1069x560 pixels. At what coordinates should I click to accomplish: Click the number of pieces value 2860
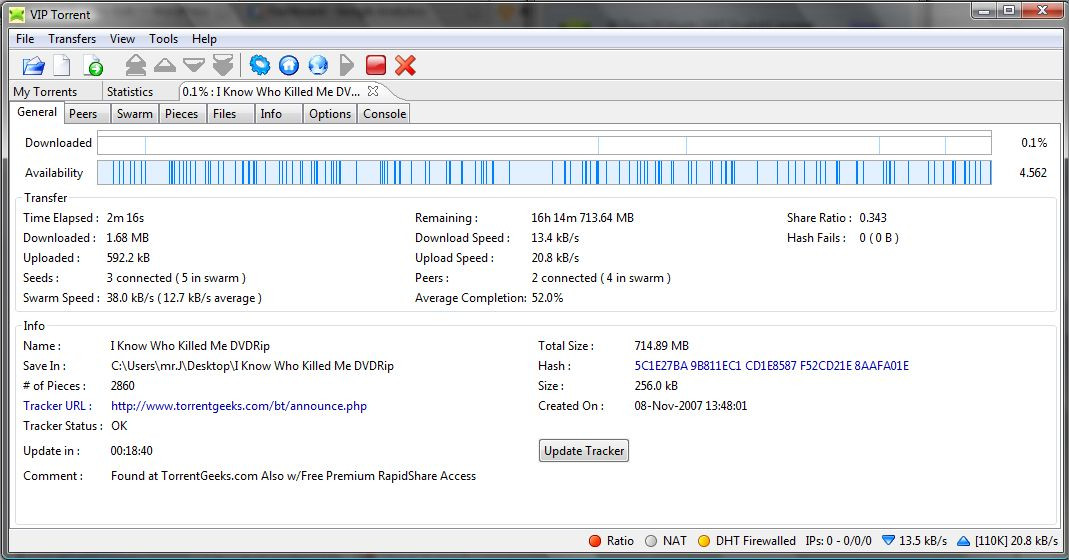click(123, 386)
